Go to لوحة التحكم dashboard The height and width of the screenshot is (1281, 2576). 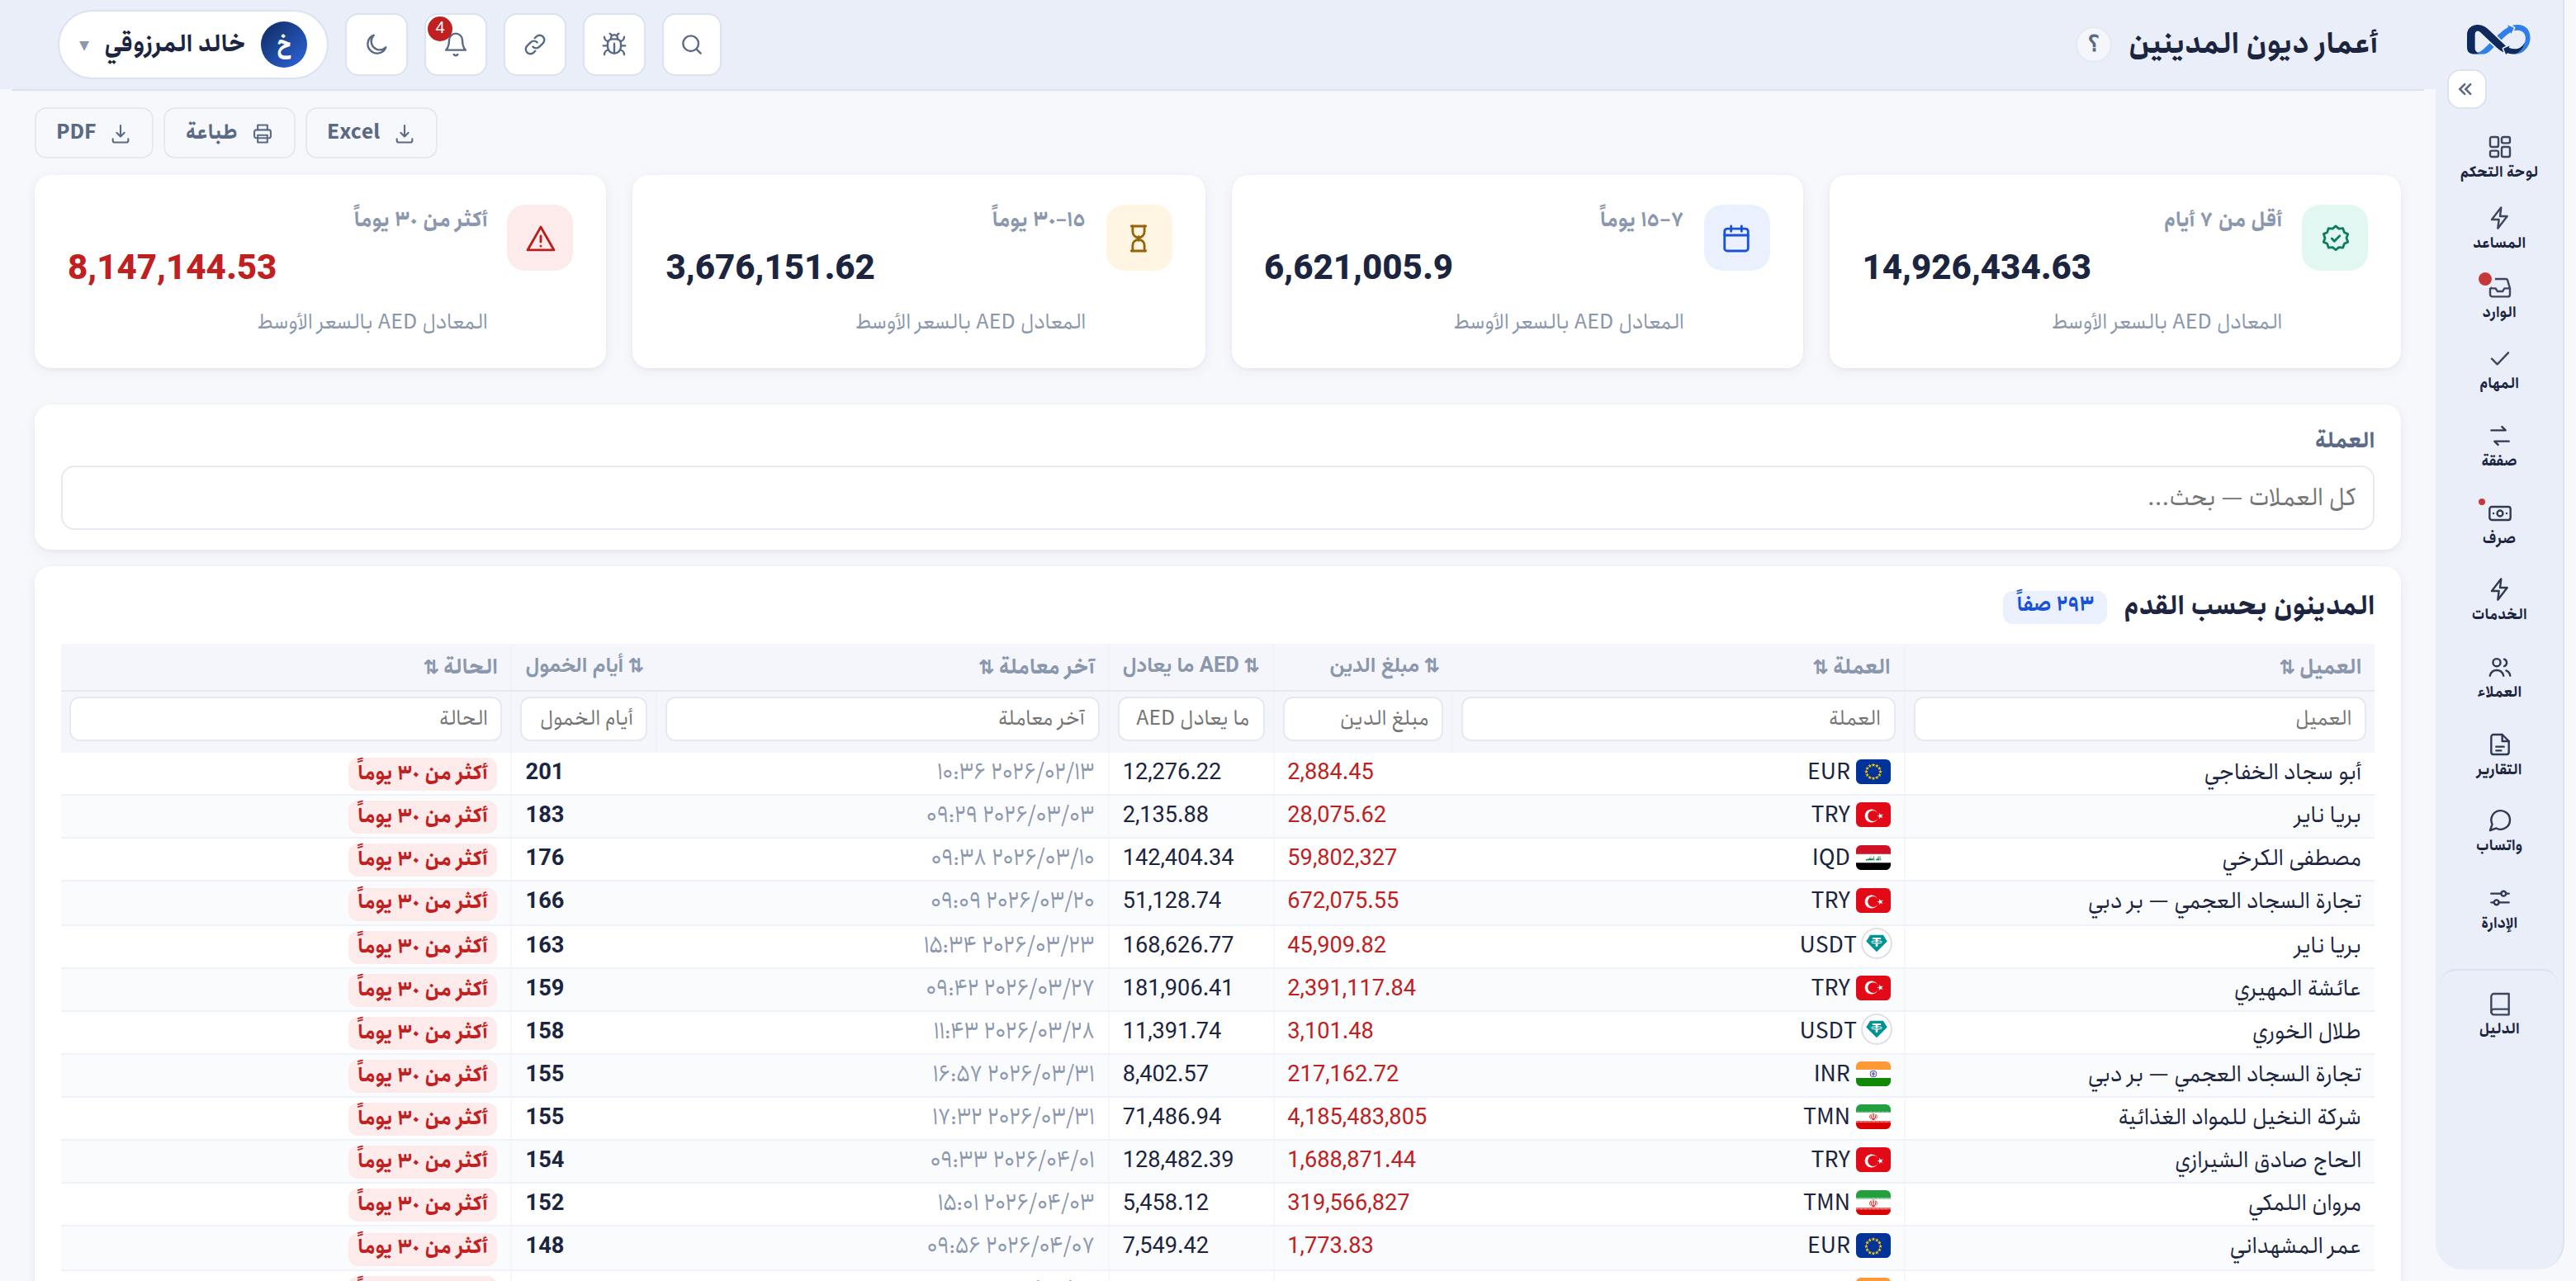click(2498, 158)
